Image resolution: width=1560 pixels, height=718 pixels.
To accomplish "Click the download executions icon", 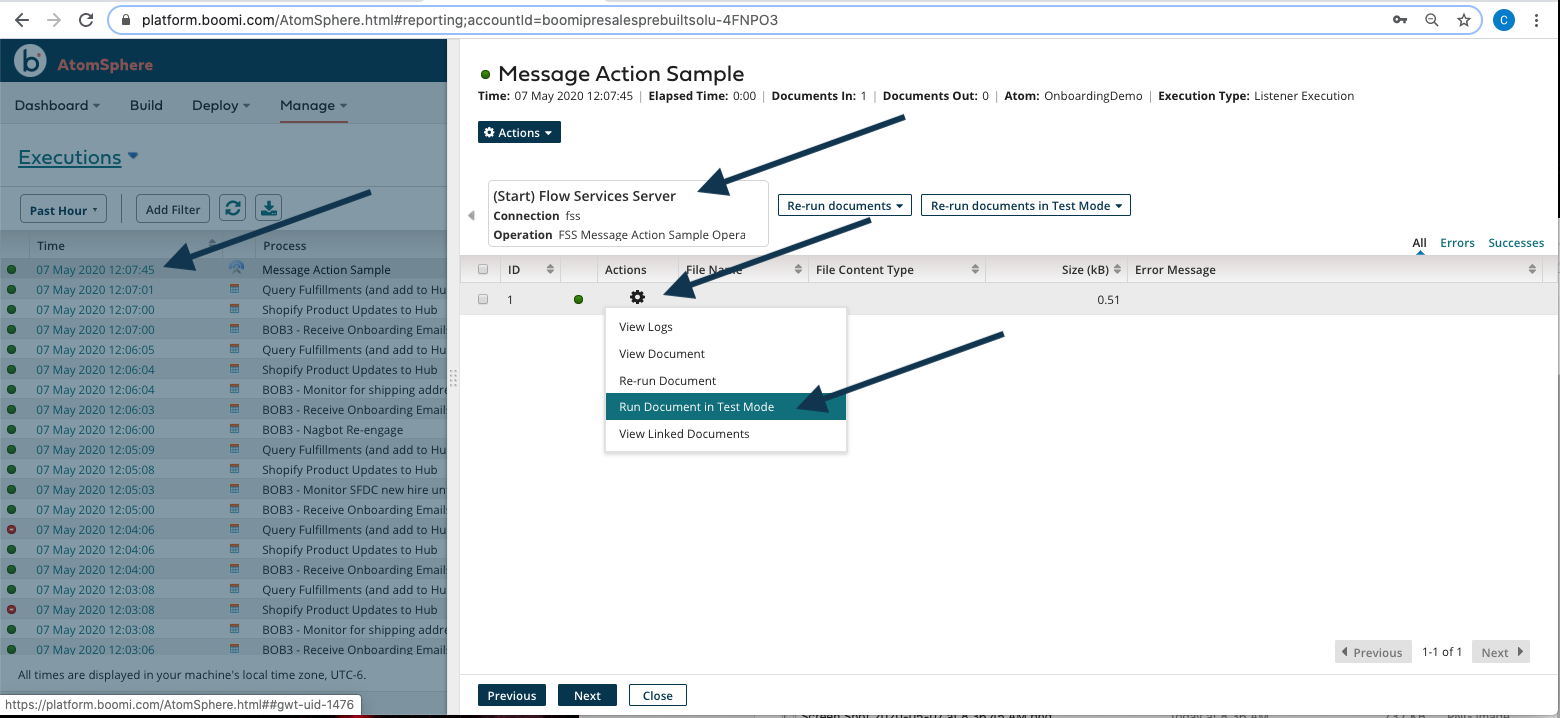I will (268, 208).
